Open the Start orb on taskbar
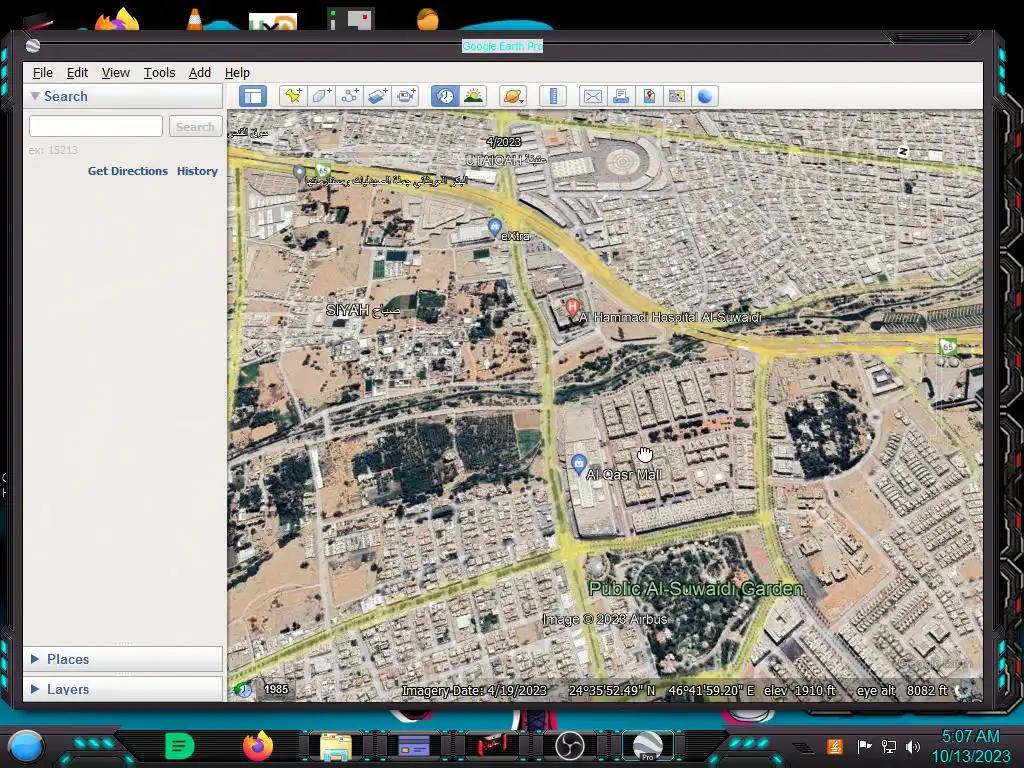The height and width of the screenshot is (768, 1024). [25, 746]
